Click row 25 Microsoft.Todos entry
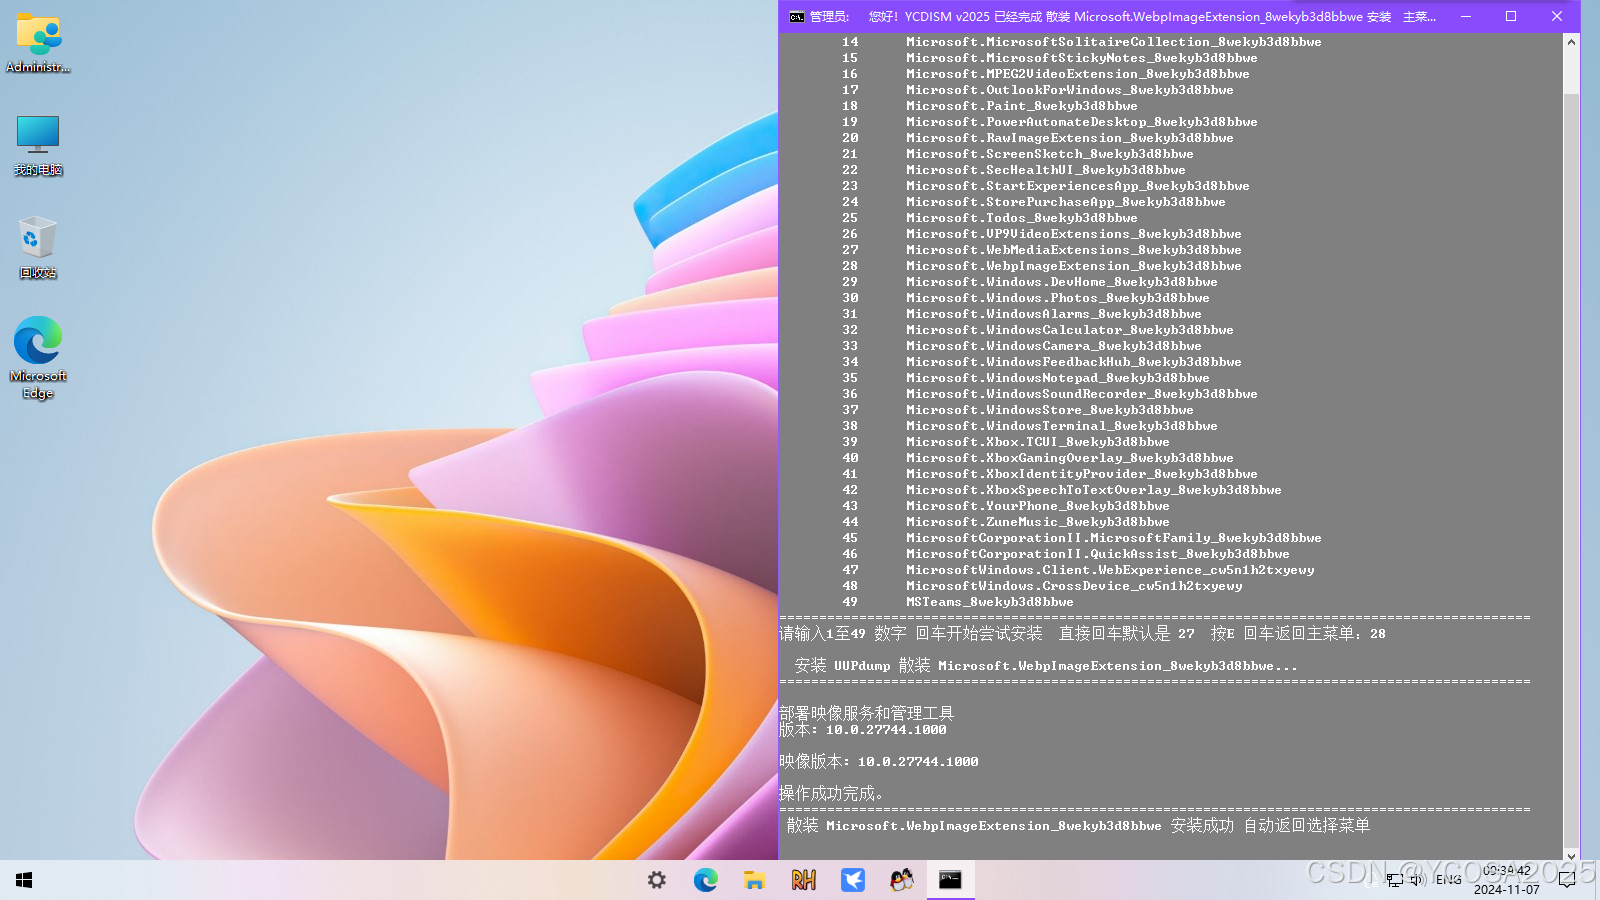Screen dimensions: 1600x900 989,218
